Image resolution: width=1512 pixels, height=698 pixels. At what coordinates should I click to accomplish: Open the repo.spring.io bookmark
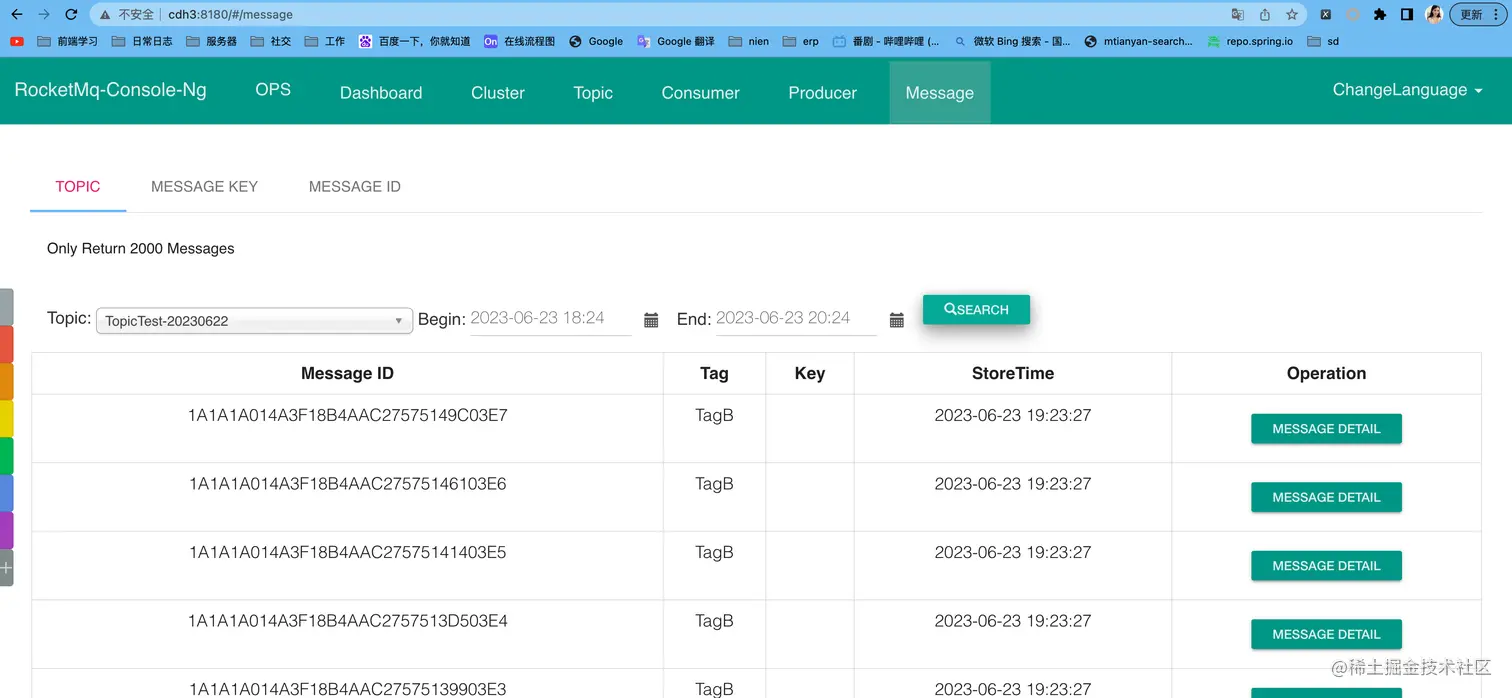1250,42
